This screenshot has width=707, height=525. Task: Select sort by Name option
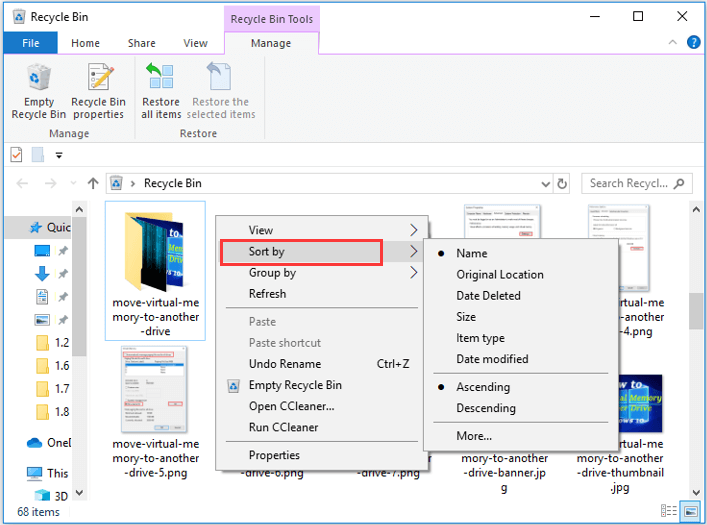[x=521, y=253]
